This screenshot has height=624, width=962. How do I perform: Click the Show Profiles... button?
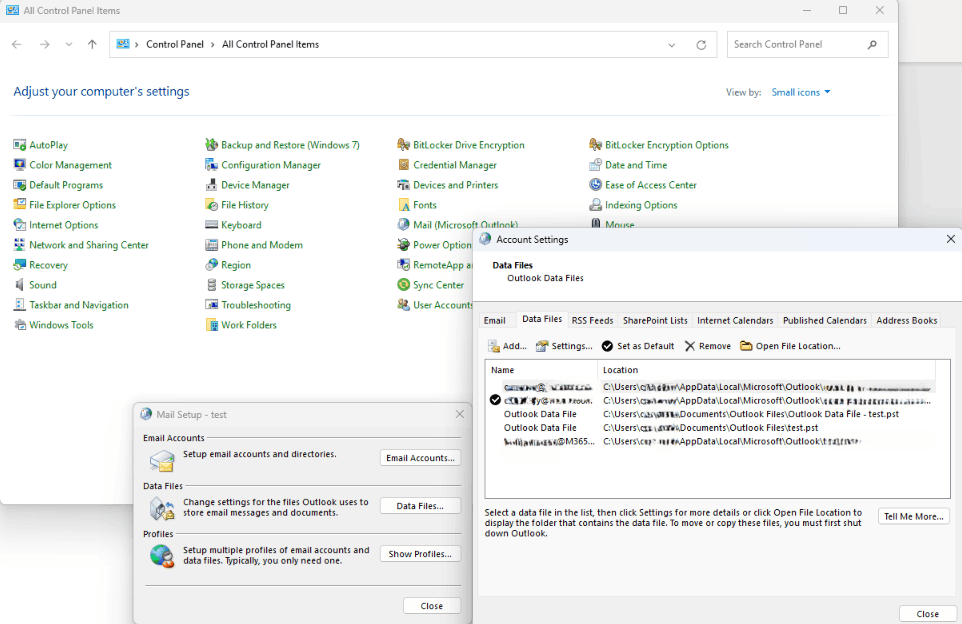click(x=420, y=553)
